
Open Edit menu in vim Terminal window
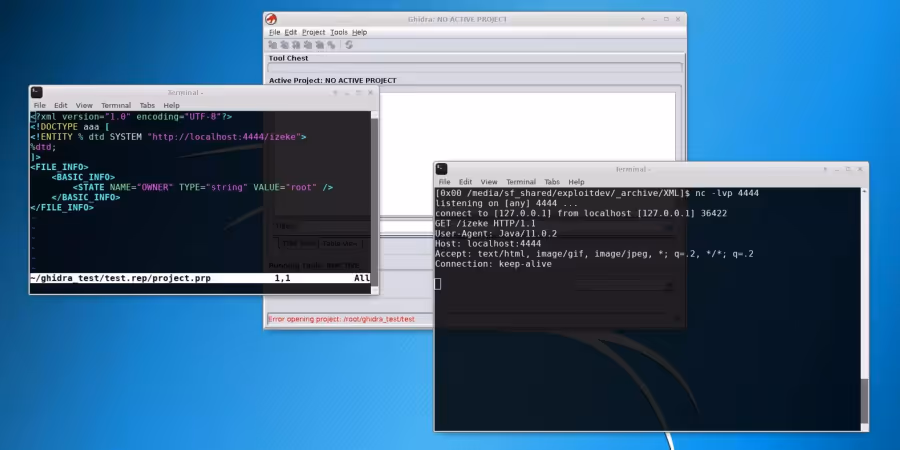pos(61,106)
